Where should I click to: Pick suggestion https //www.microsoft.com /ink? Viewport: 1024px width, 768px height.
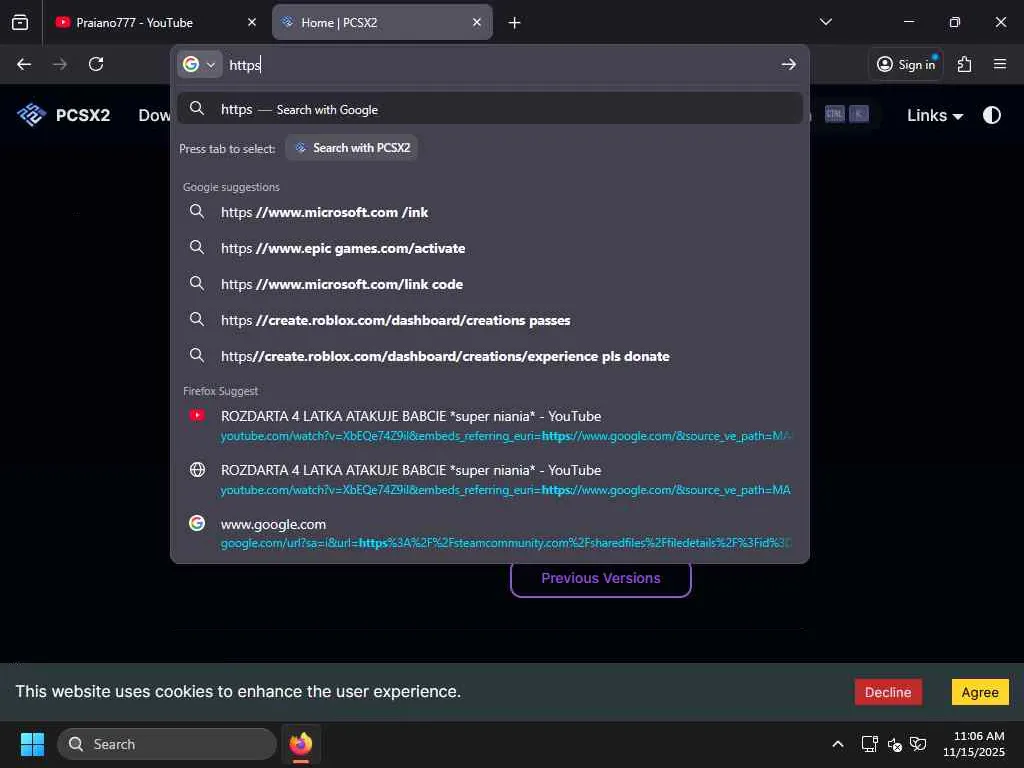click(x=490, y=212)
